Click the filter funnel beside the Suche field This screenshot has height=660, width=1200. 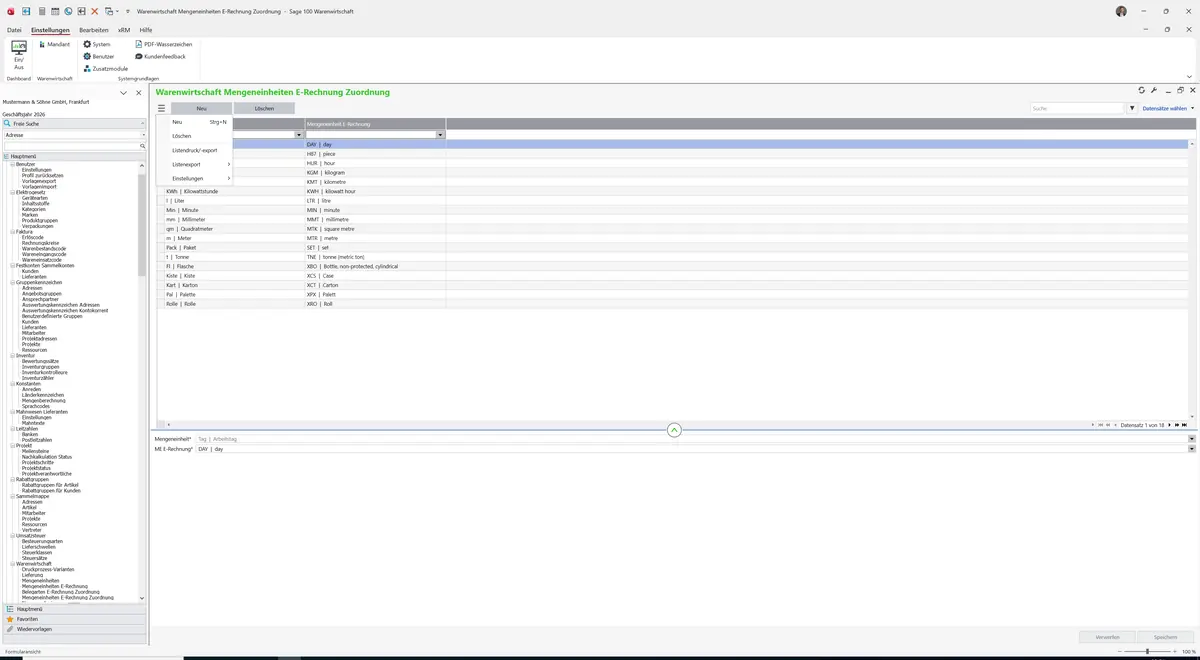coord(1133,108)
